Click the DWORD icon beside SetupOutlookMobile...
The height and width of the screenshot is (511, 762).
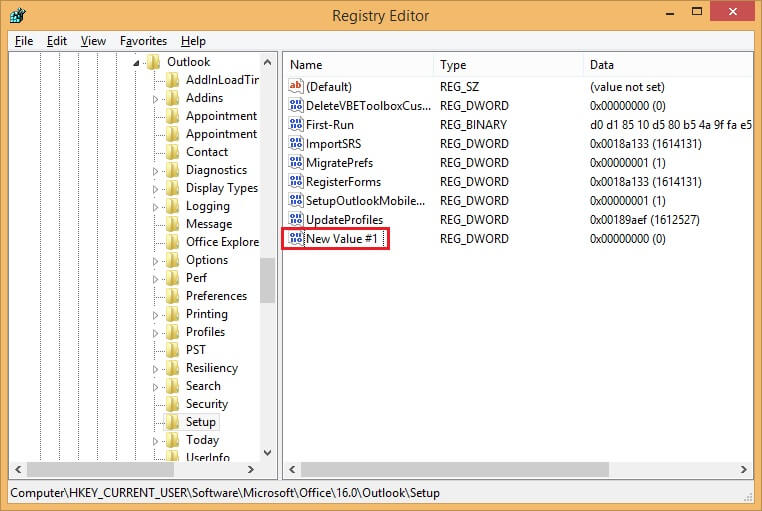[x=295, y=200]
